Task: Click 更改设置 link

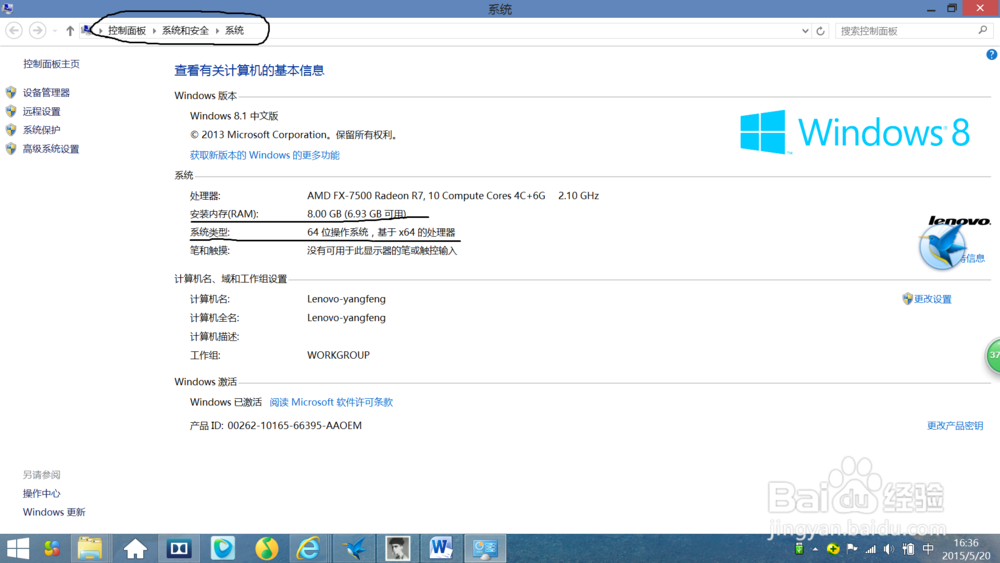Action: click(x=932, y=299)
